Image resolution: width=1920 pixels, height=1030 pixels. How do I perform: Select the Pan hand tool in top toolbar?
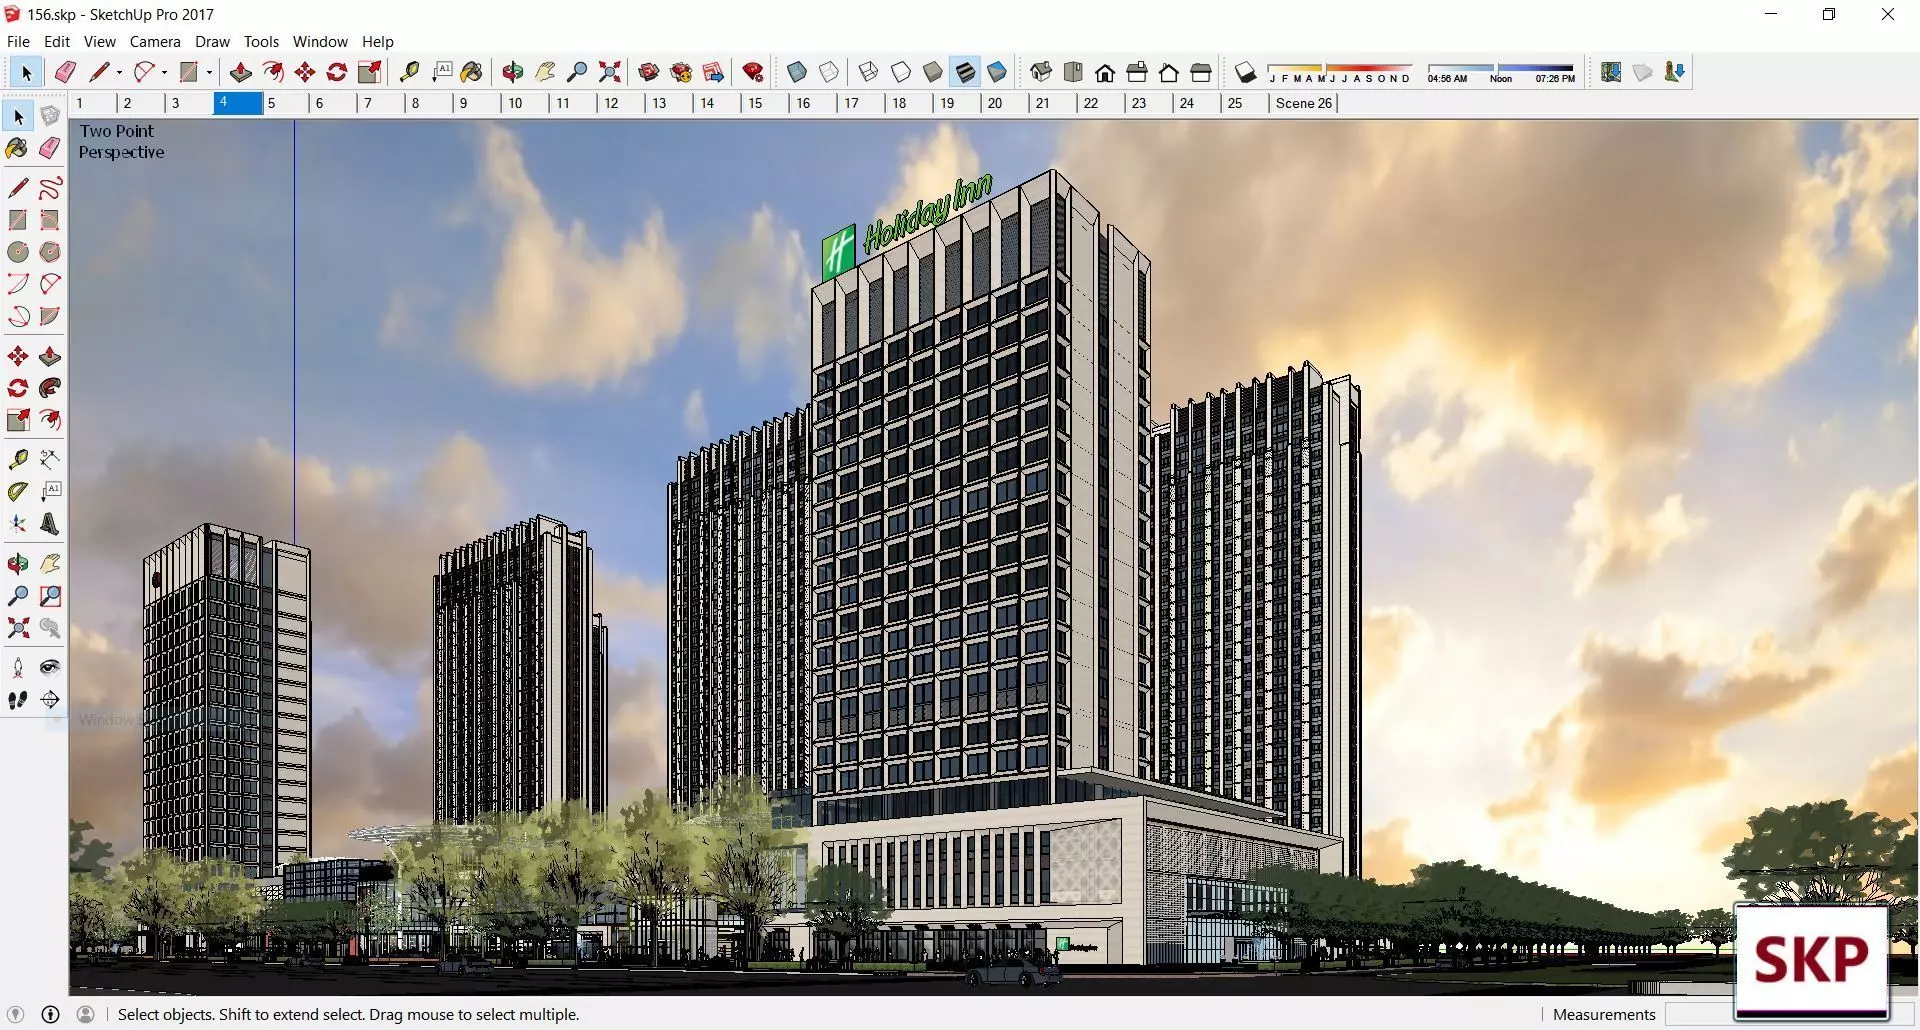click(x=545, y=72)
